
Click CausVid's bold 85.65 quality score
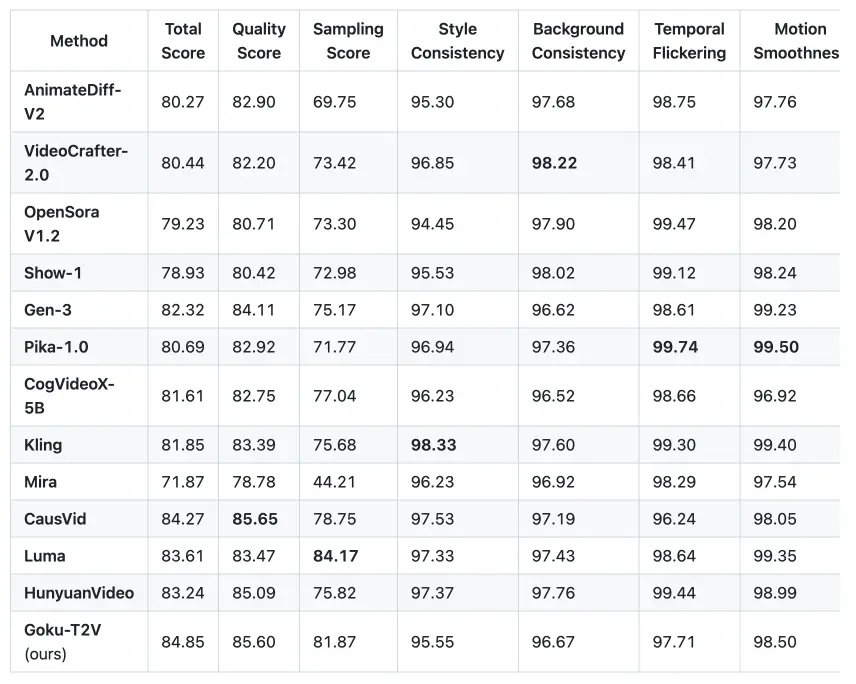click(255, 519)
